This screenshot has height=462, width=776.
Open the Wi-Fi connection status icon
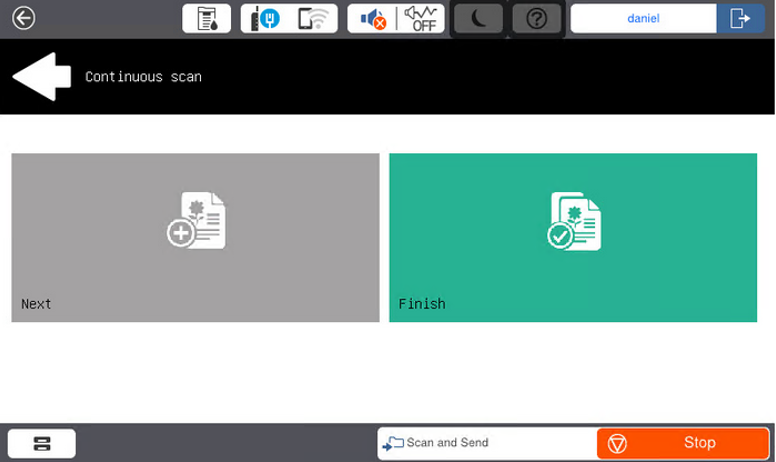click(314, 18)
